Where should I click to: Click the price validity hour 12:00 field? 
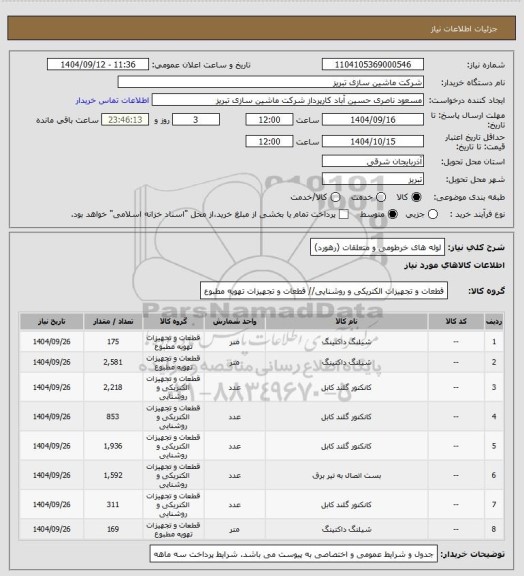[269, 141]
